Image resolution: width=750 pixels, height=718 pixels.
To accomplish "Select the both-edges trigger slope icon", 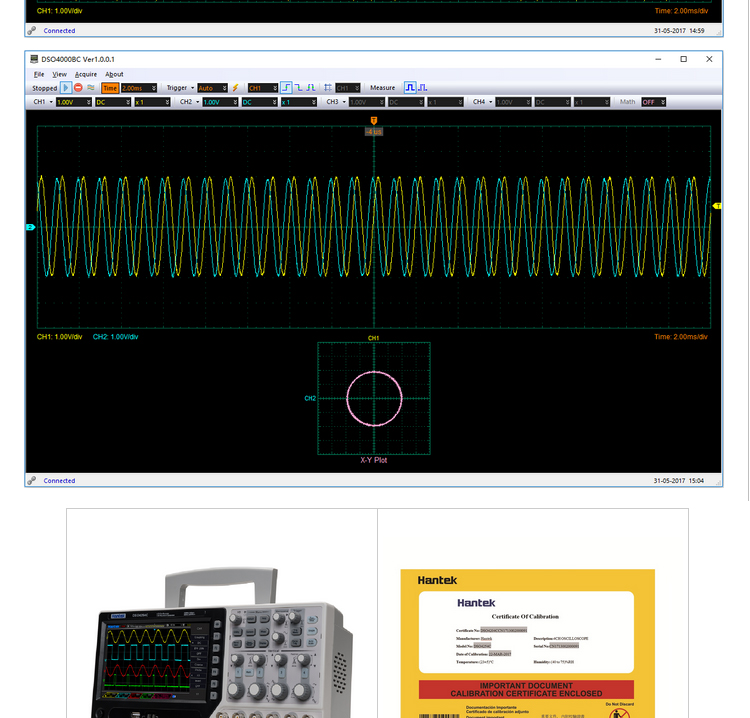I will coord(312,88).
